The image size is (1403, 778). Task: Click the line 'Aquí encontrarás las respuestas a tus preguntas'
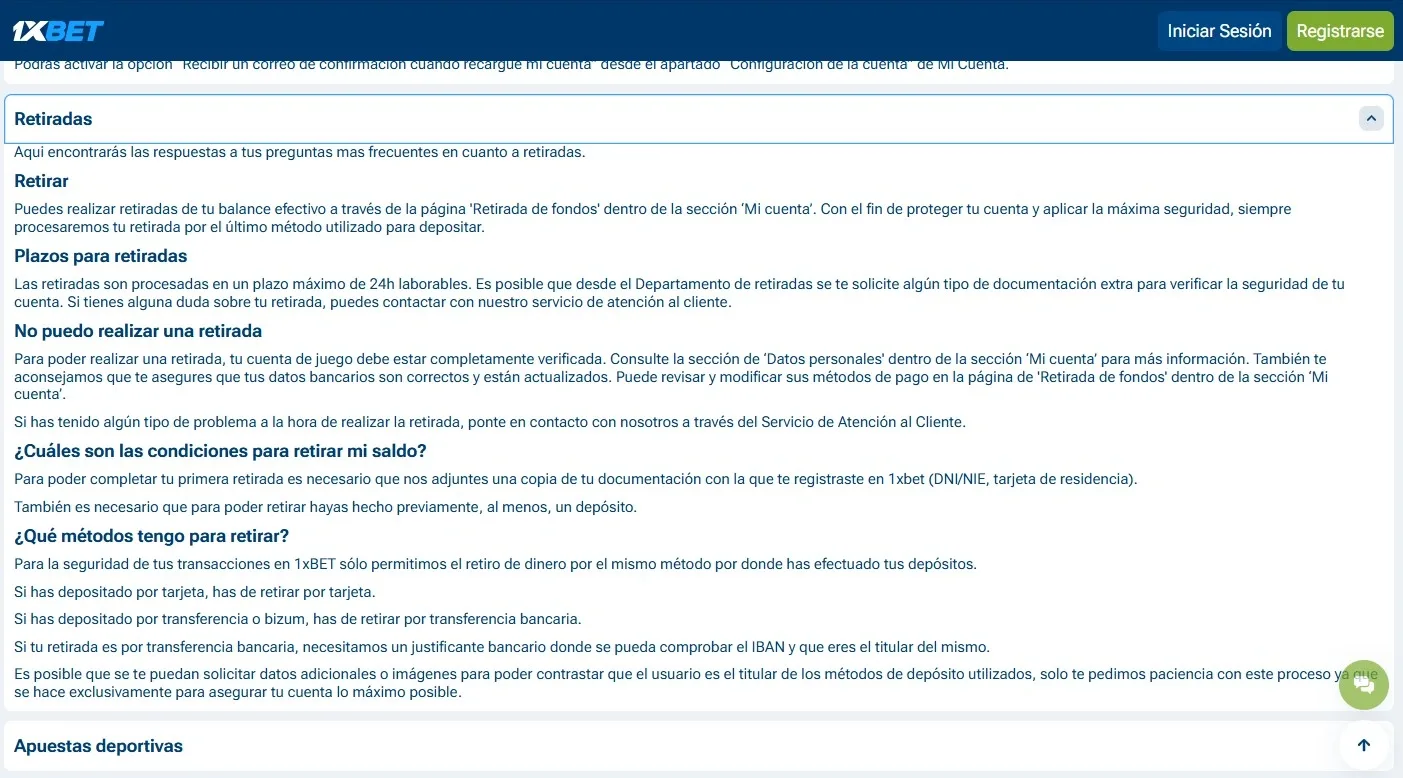pyautogui.click(x=300, y=152)
